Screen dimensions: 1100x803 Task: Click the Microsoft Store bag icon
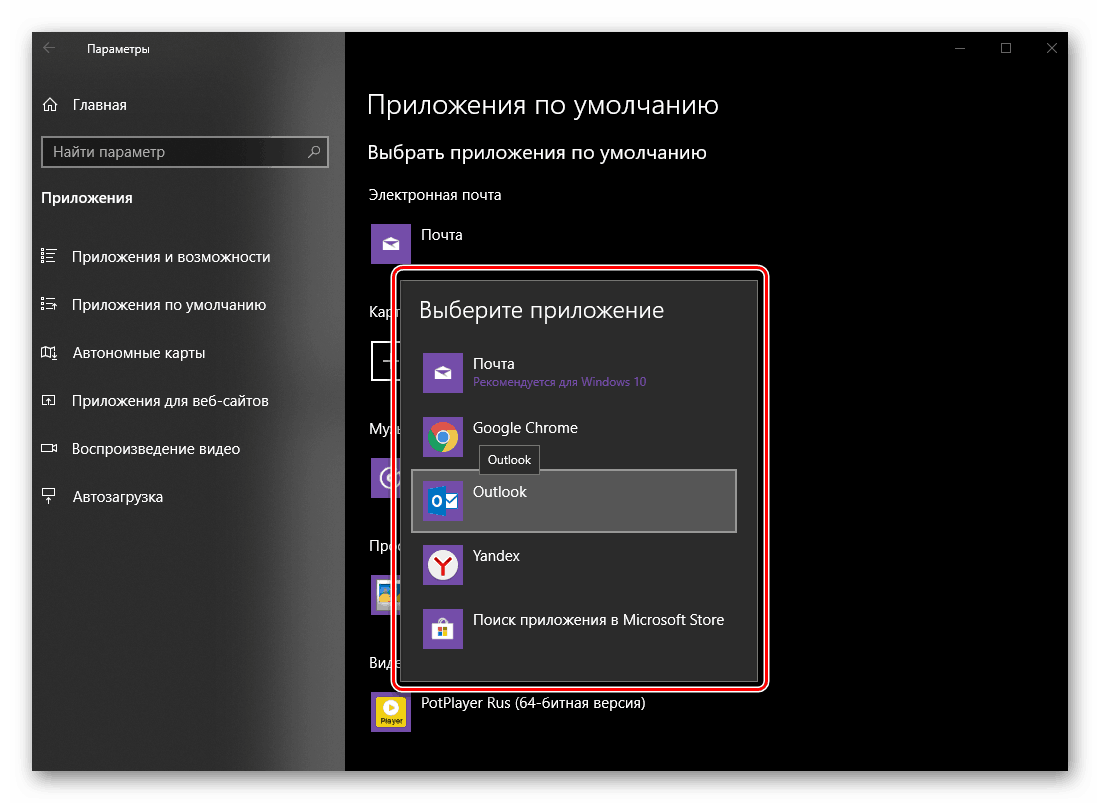[443, 628]
